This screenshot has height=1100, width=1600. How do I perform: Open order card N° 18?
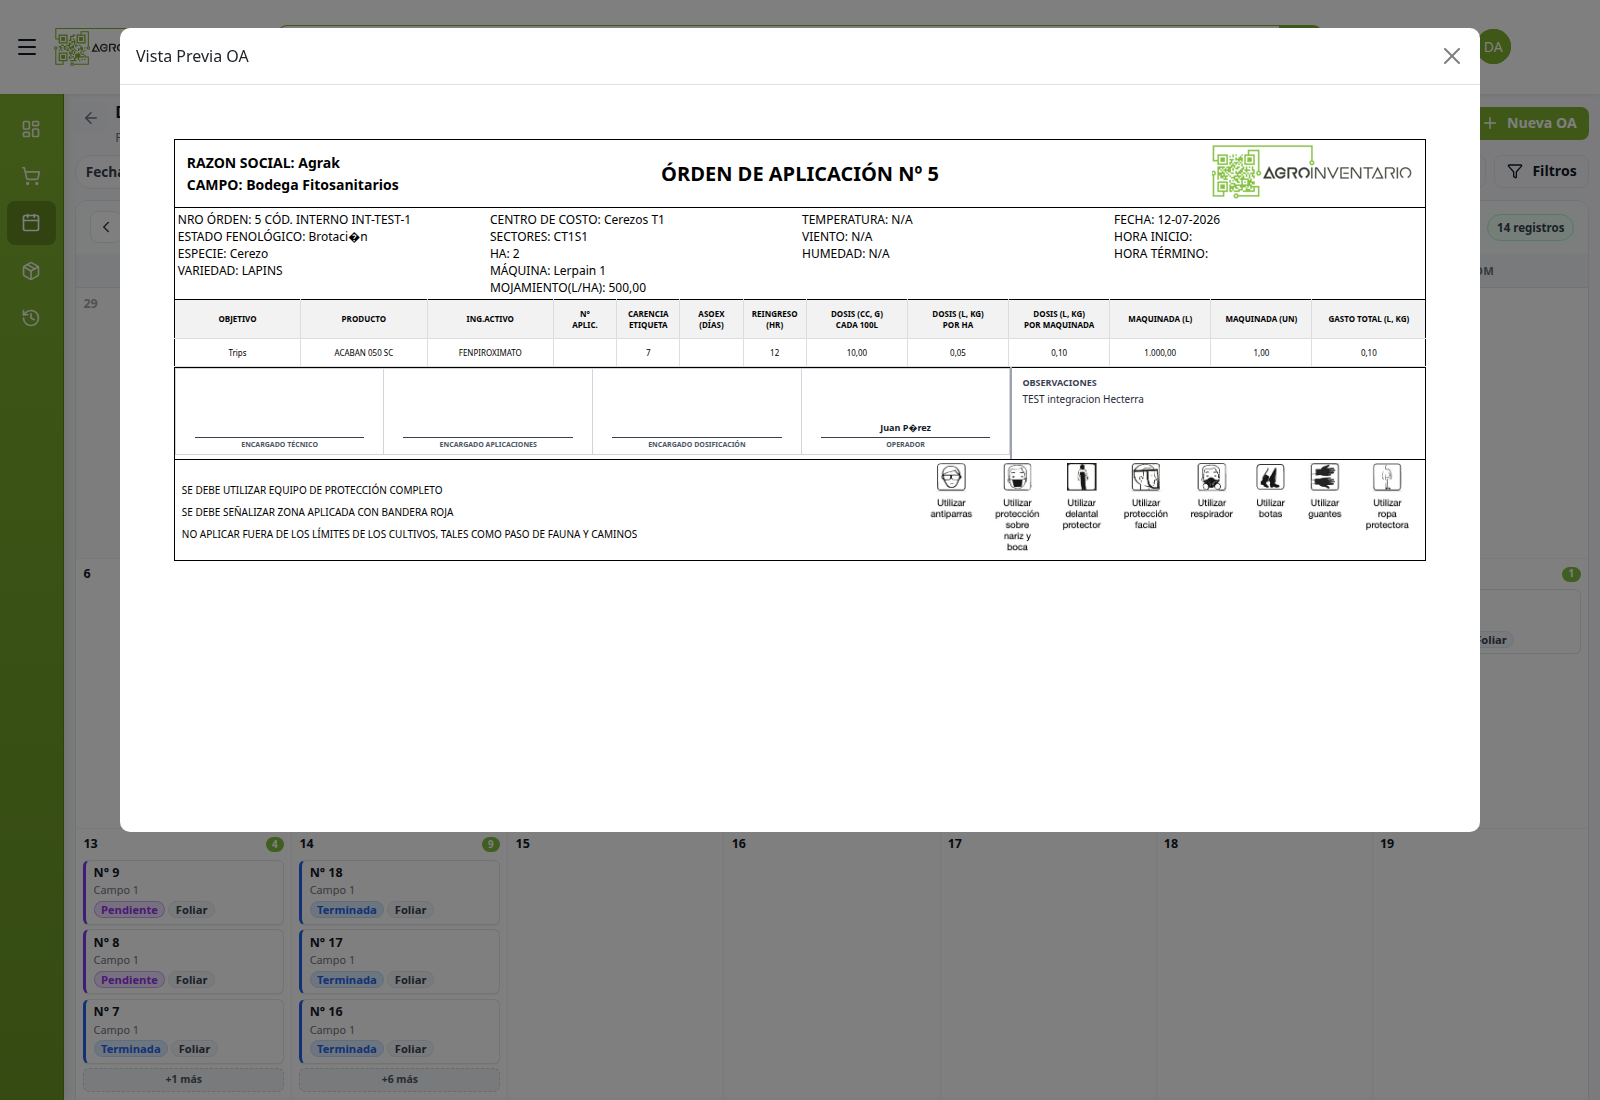coord(399,892)
